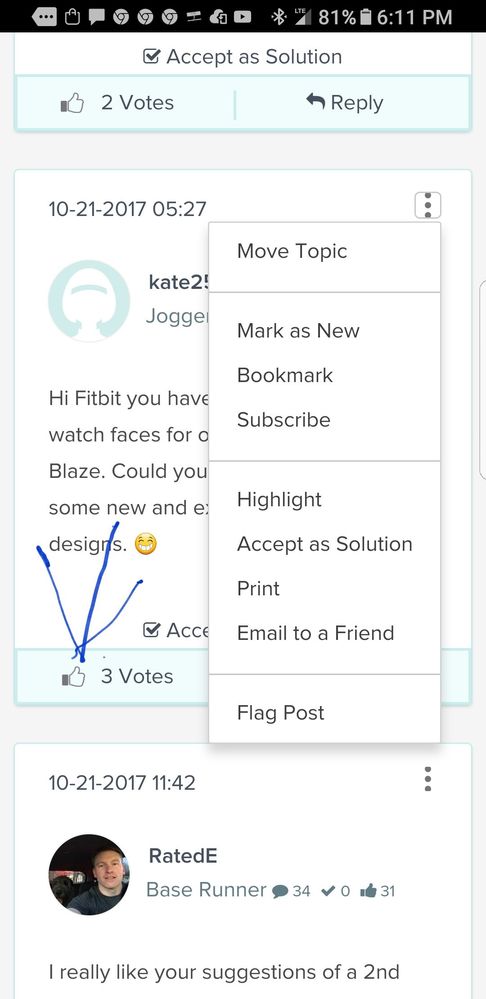Select Print from the menu
Image resolution: width=486 pixels, height=999 pixels.
pyautogui.click(x=258, y=589)
